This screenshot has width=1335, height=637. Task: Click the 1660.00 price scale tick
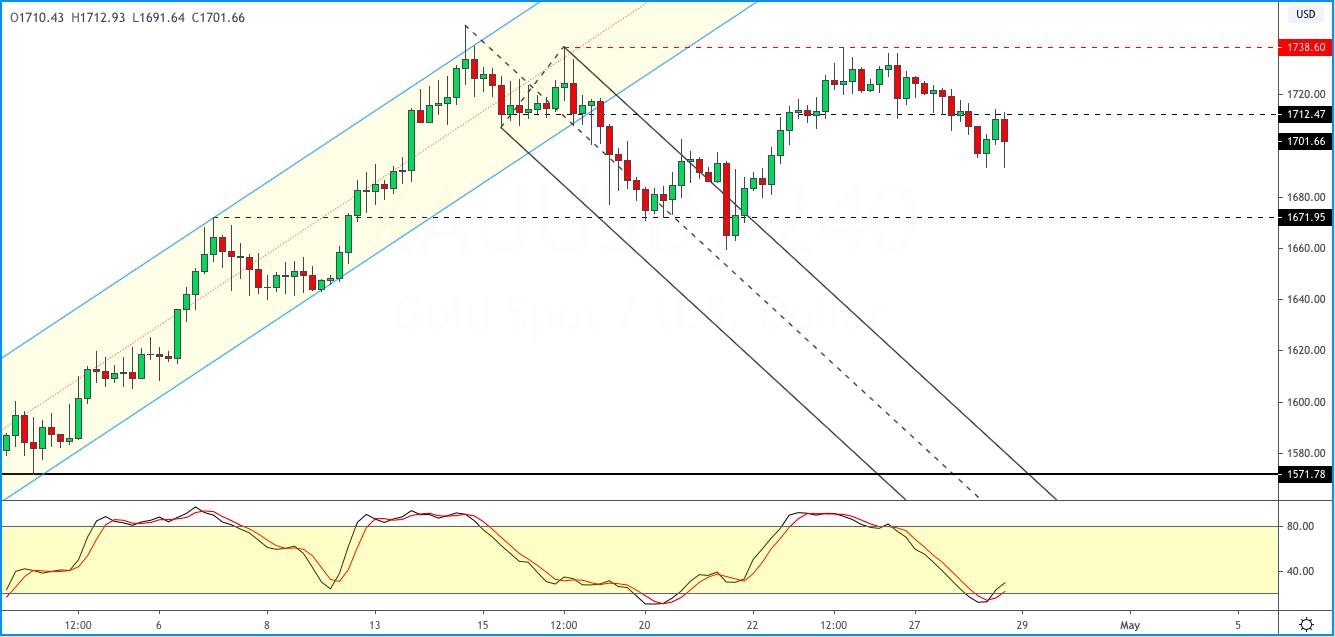(1305, 248)
